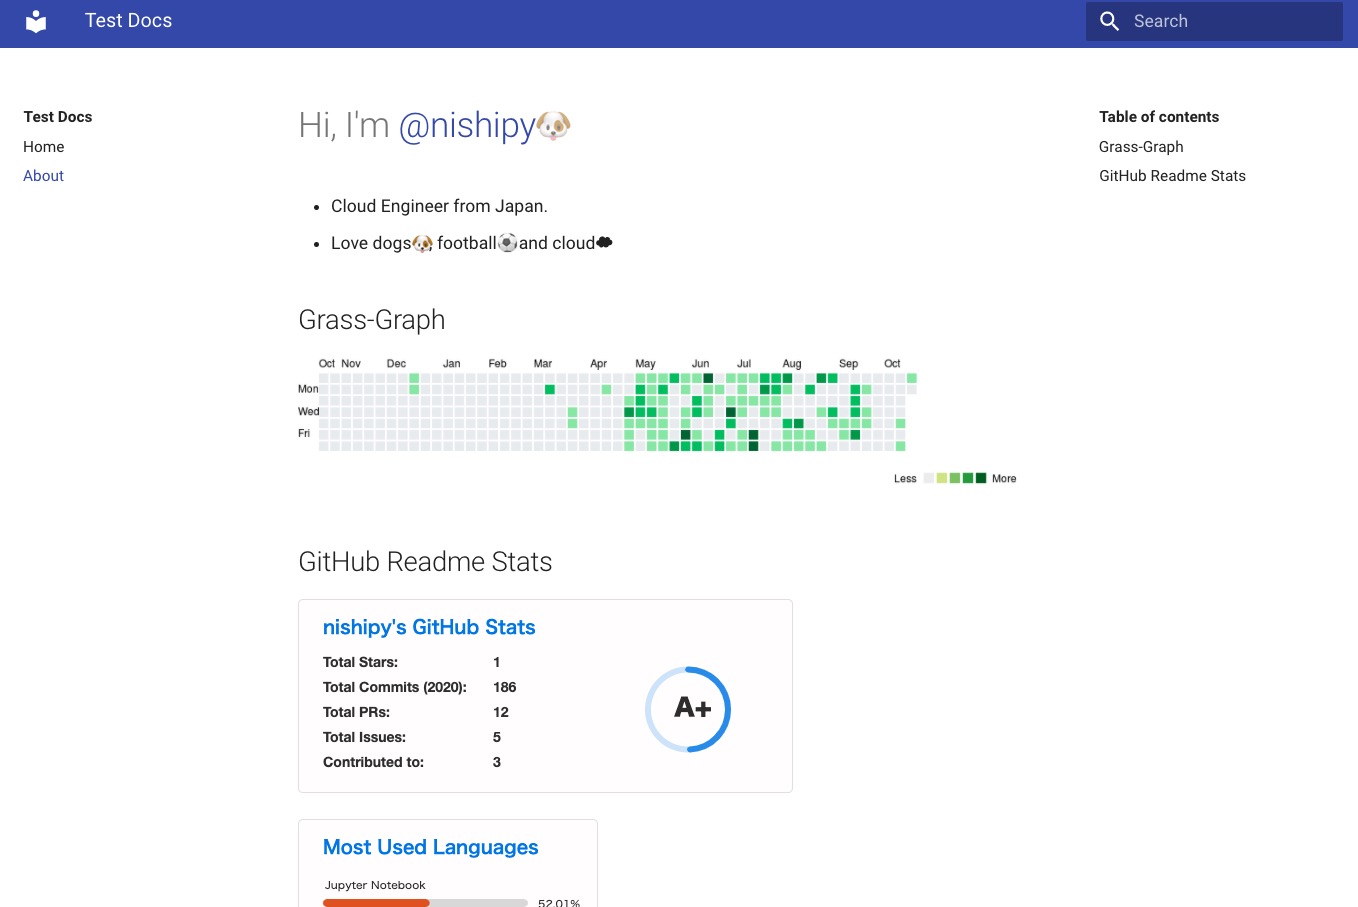Click the 'Total PRs:' label
Screen dimensions: 1358x907
coord(356,712)
